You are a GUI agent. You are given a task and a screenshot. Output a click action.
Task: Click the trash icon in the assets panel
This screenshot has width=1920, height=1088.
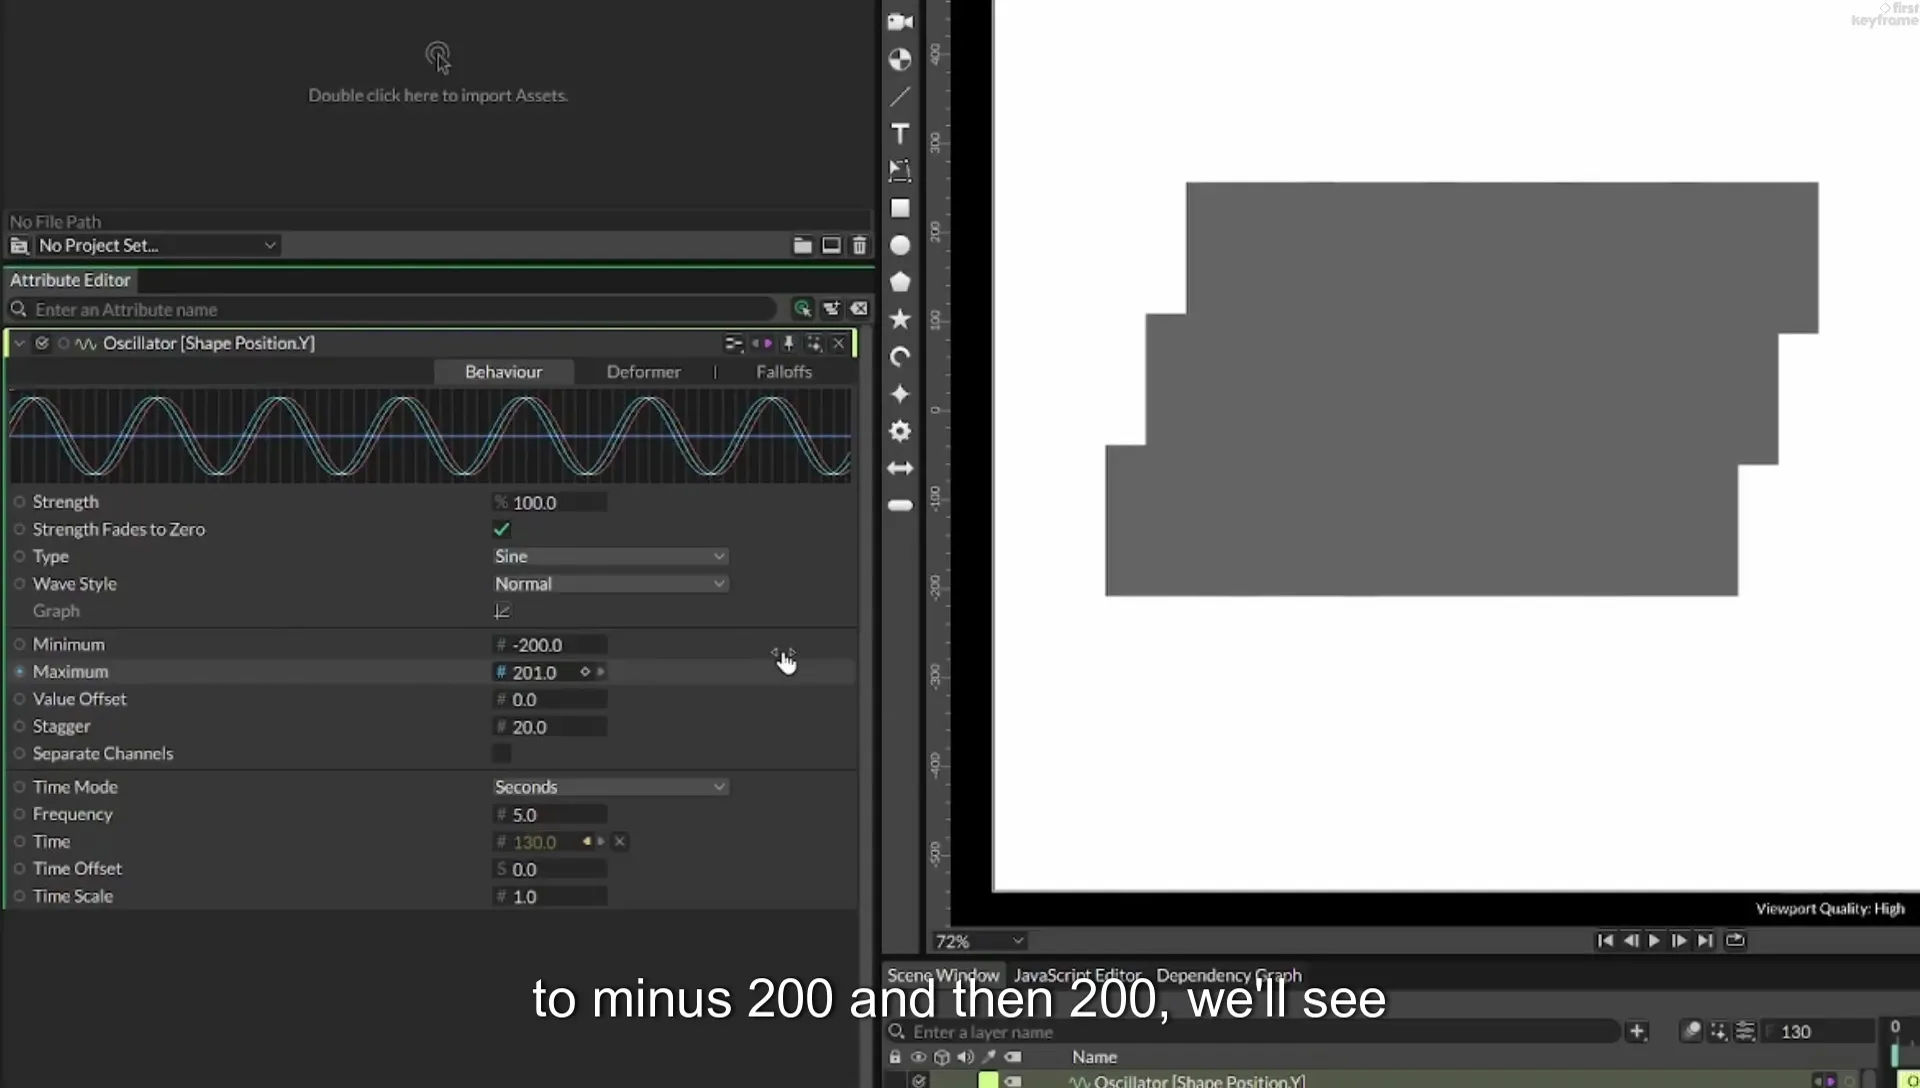tap(859, 245)
